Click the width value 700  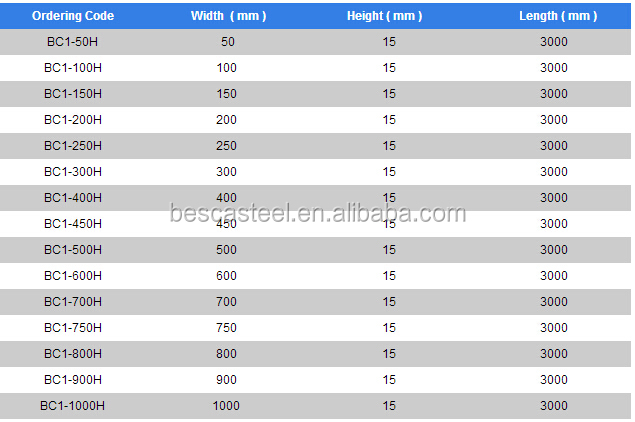(x=226, y=302)
